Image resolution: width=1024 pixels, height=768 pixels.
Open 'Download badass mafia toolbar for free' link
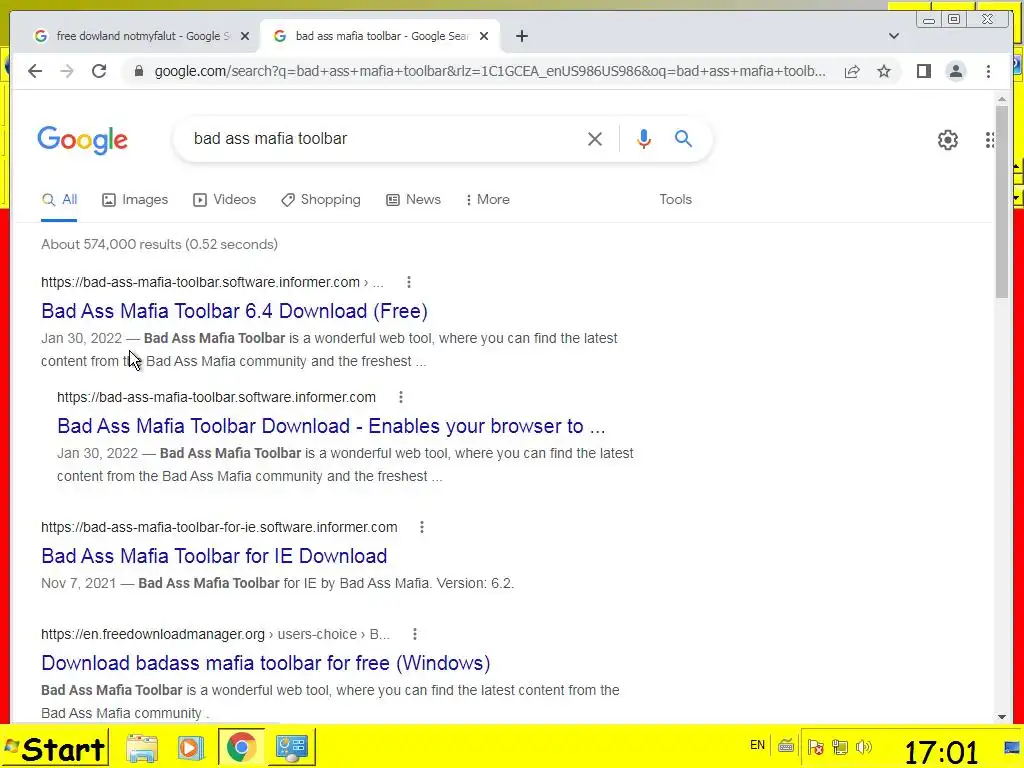(266, 663)
